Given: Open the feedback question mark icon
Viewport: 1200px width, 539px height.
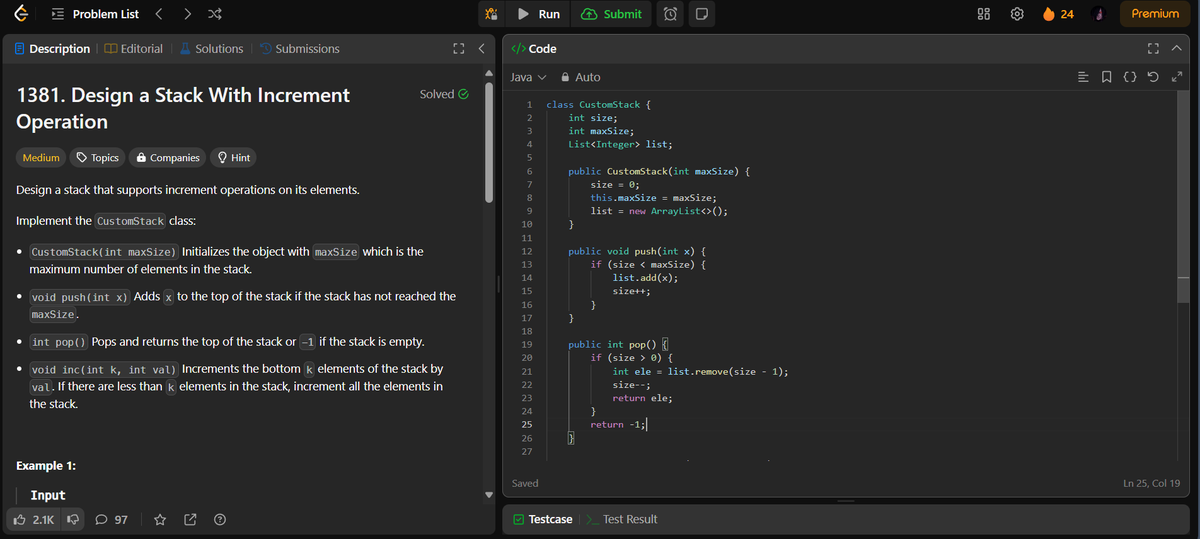Looking at the screenshot, I should coord(218,519).
